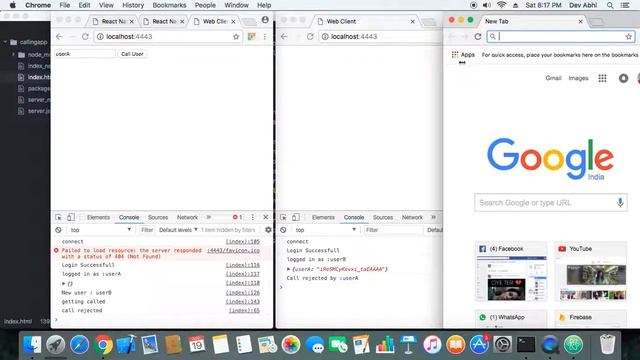Open the Sources panel in left DevTools
This screenshot has width=640, height=360.
coord(158,218)
